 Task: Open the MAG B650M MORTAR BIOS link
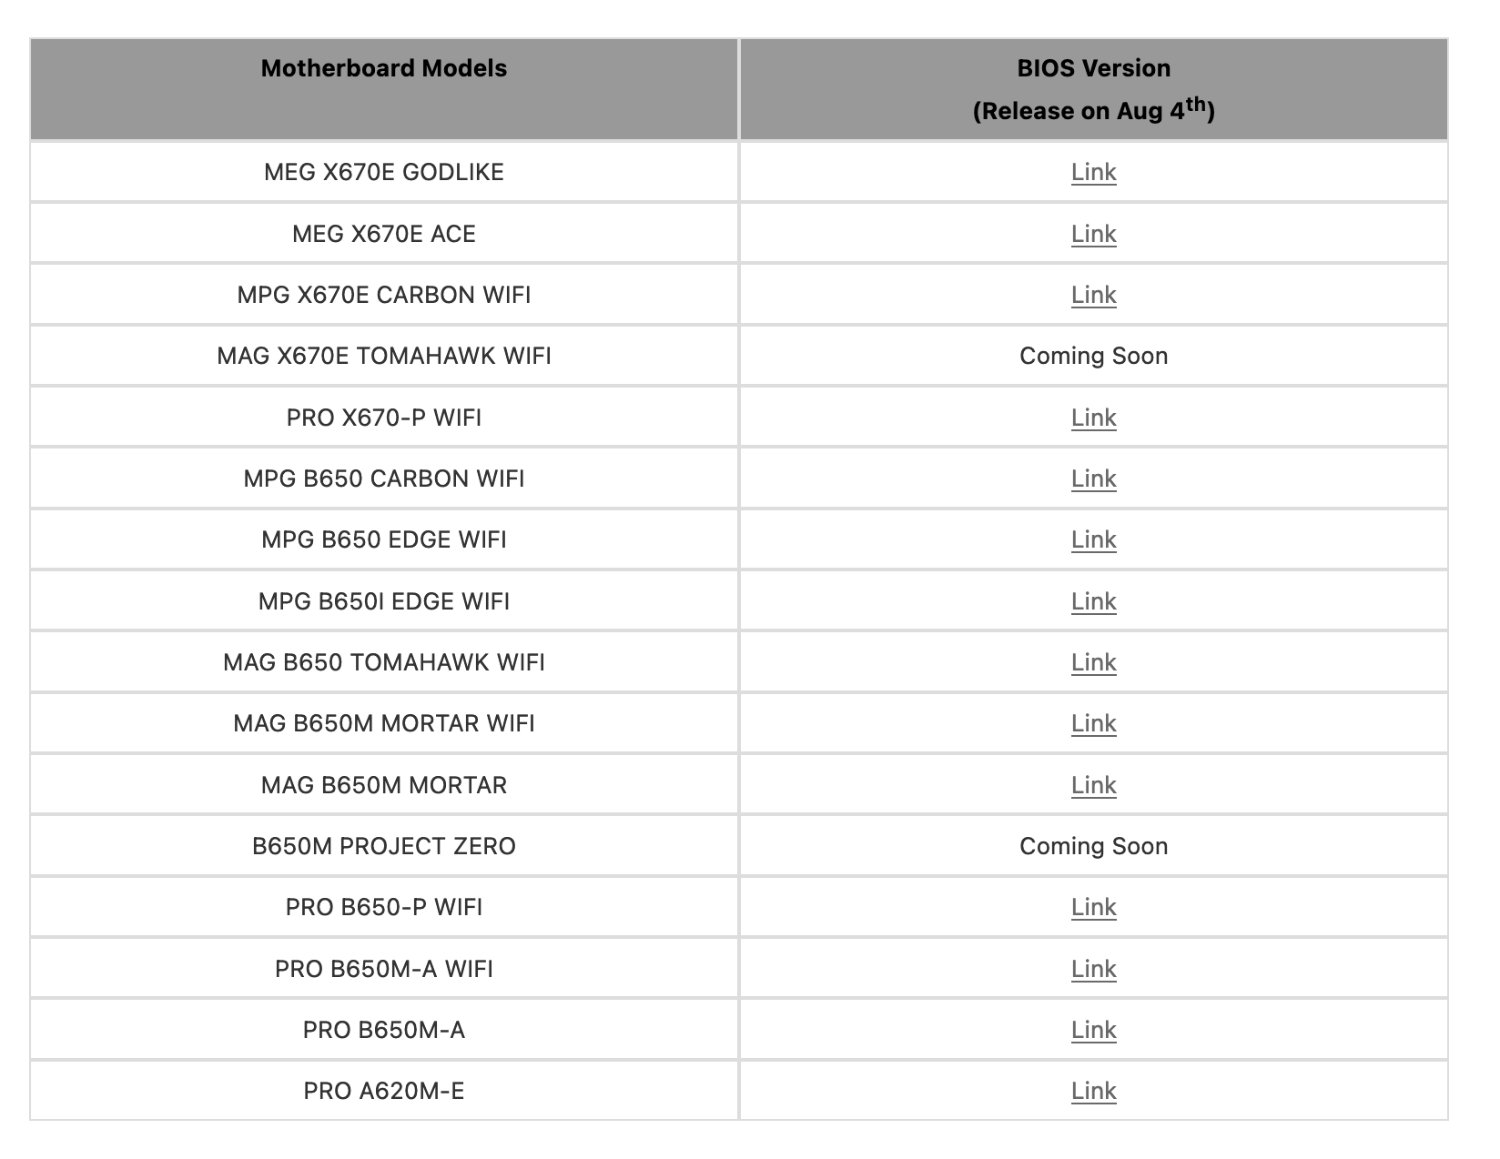[1093, 786]
